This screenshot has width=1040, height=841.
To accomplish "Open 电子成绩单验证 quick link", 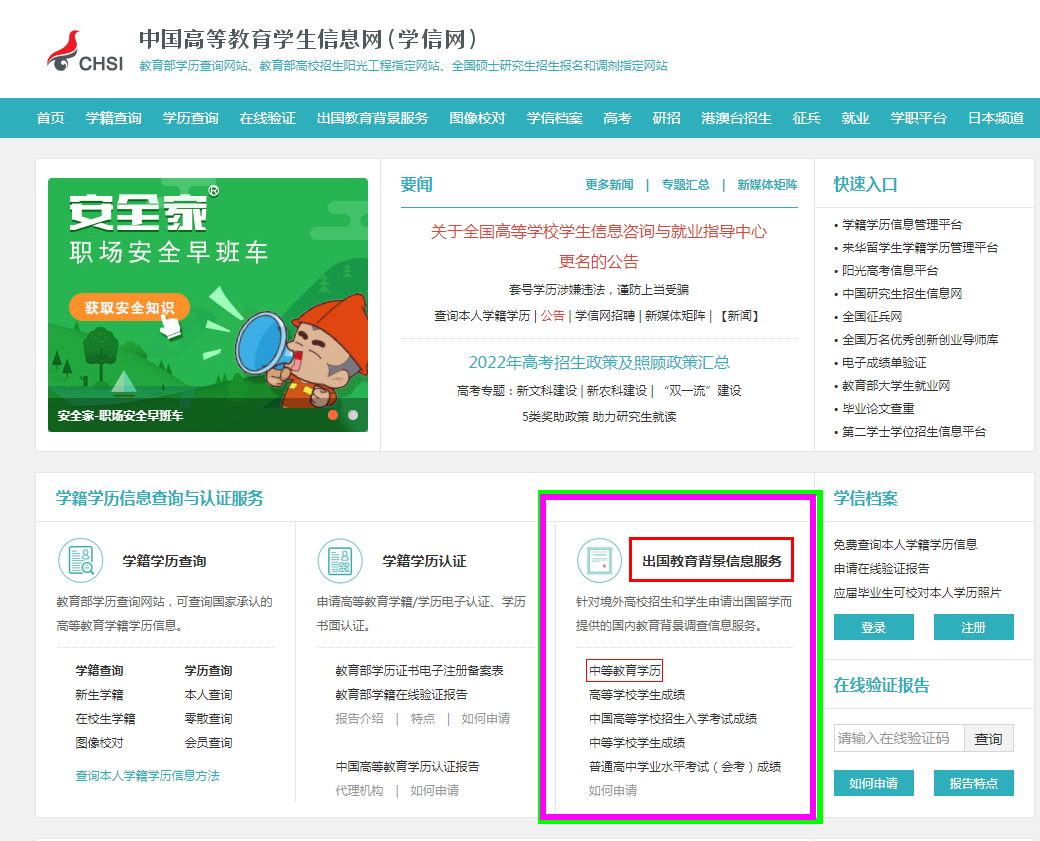I will coord(884,363).
